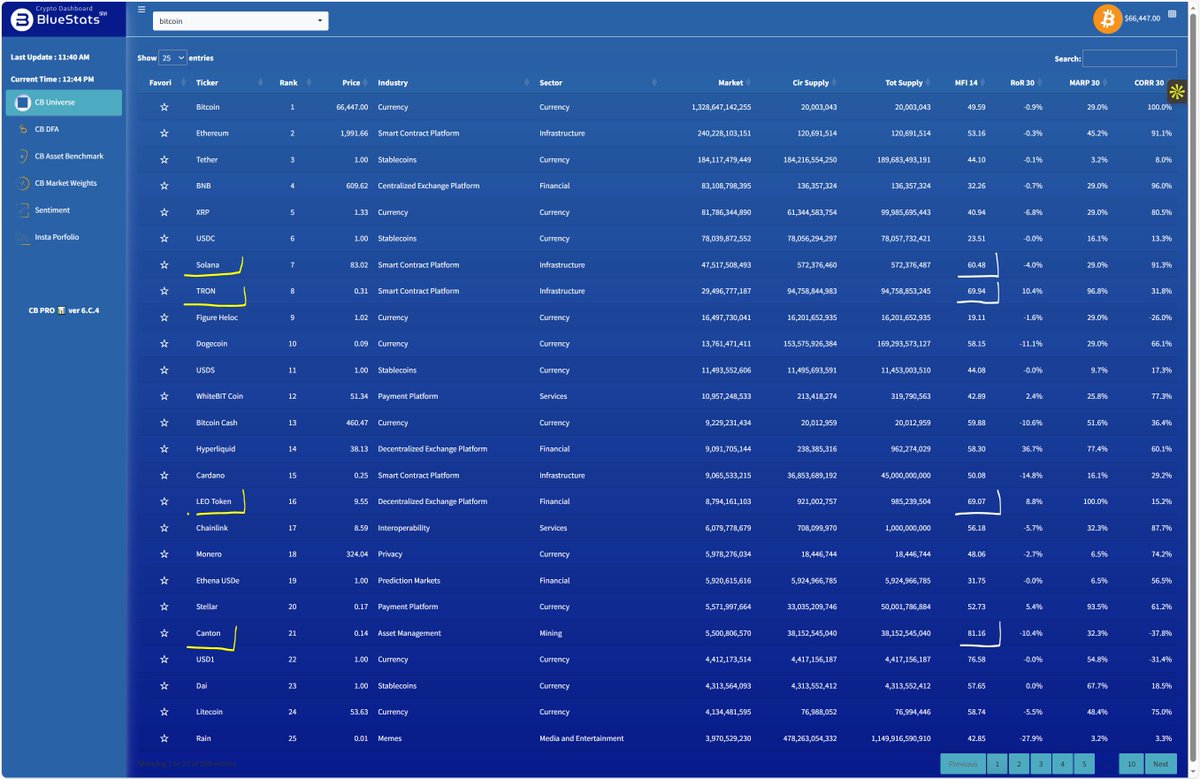Favorite Bitcoin with its star
Image resolution: width=1200 pixels, height=779 pixels.
164,107
